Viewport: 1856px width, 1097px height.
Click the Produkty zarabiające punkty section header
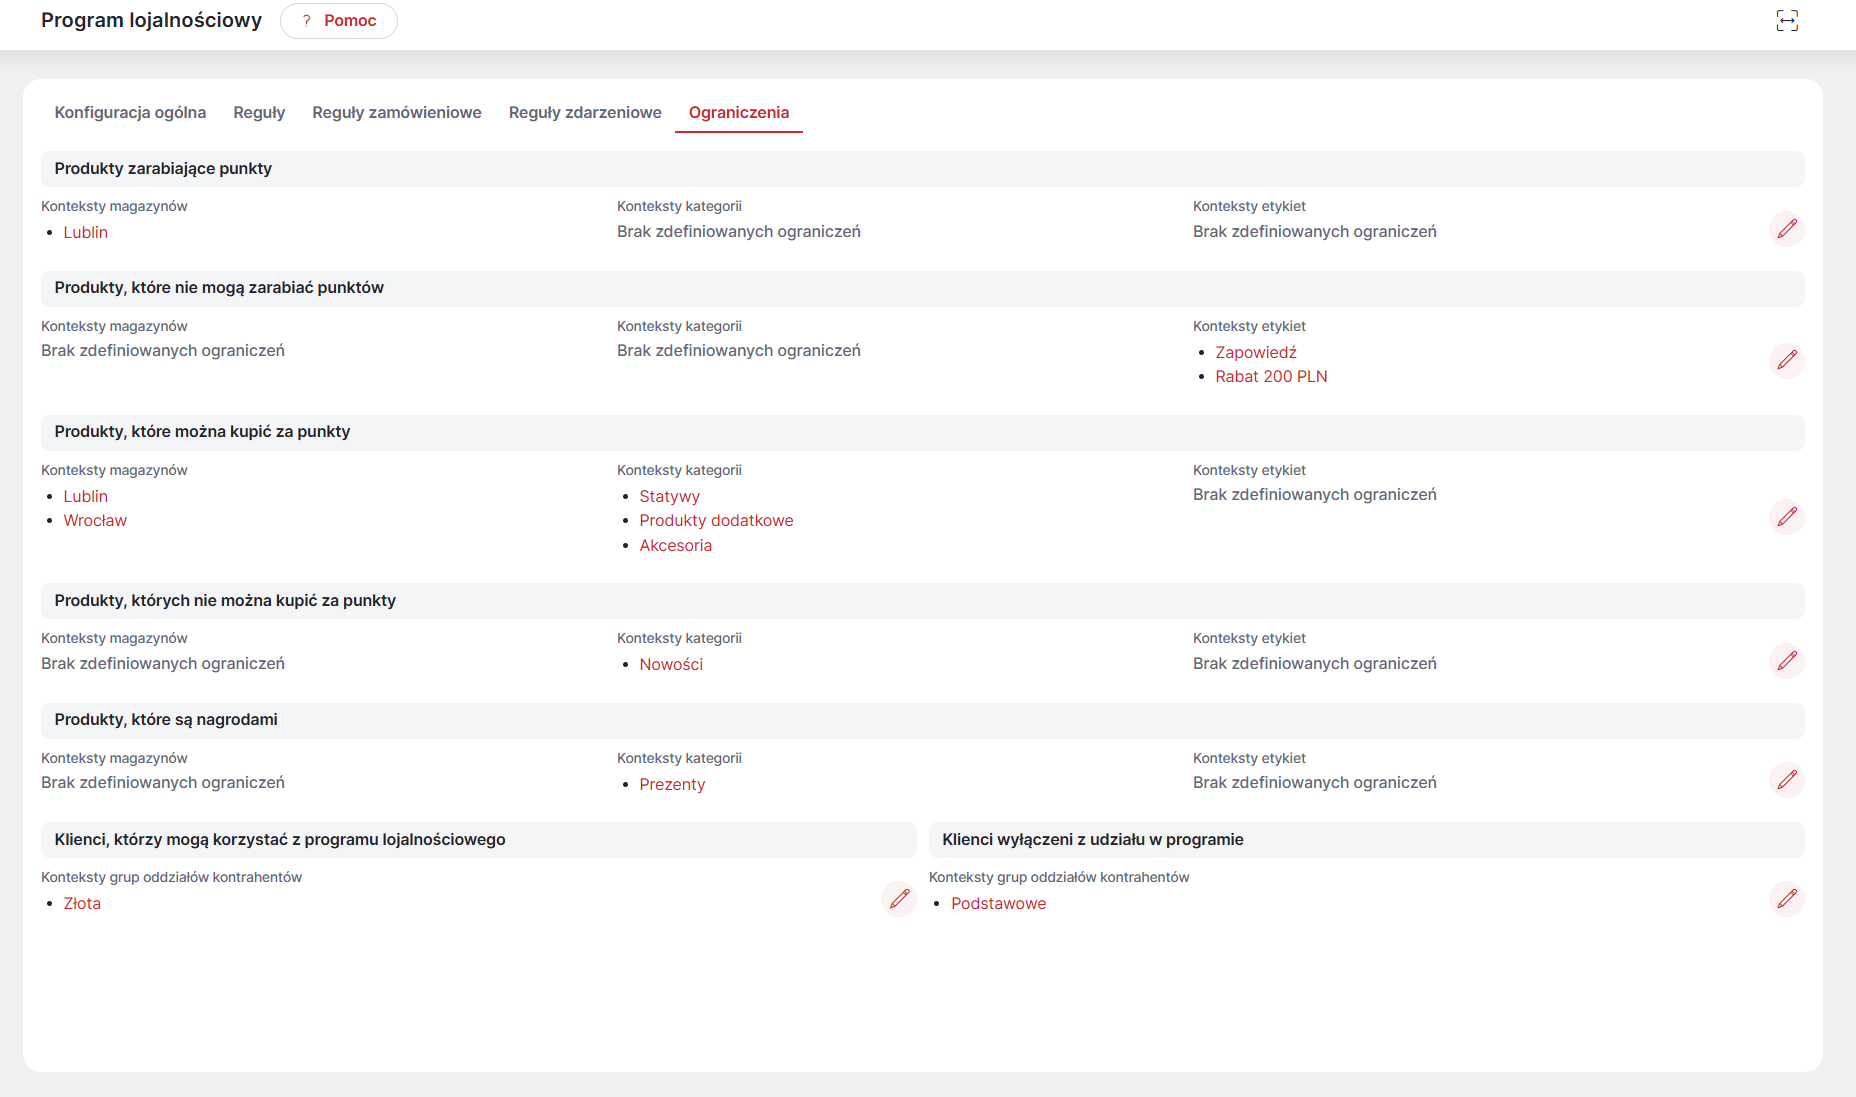922,169
